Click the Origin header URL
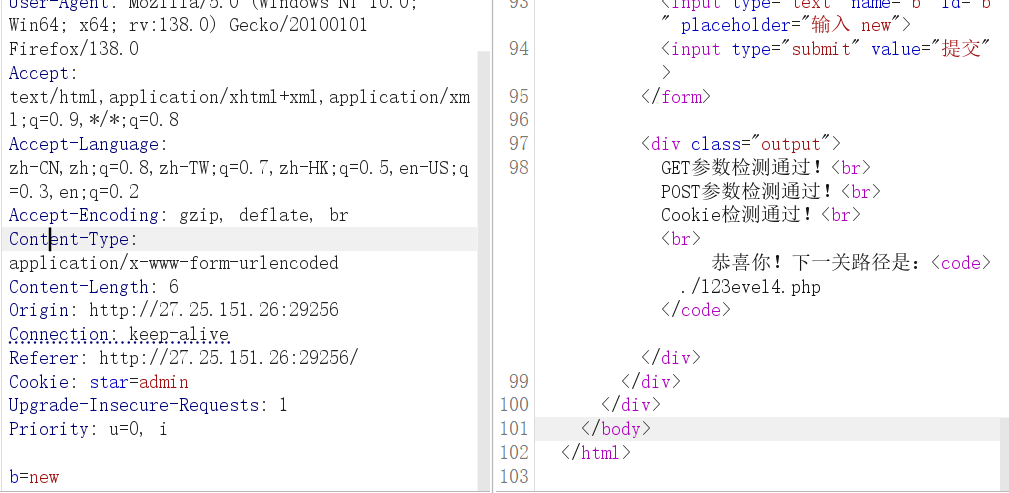1009x493 pixels. click(x=213, y=310)
